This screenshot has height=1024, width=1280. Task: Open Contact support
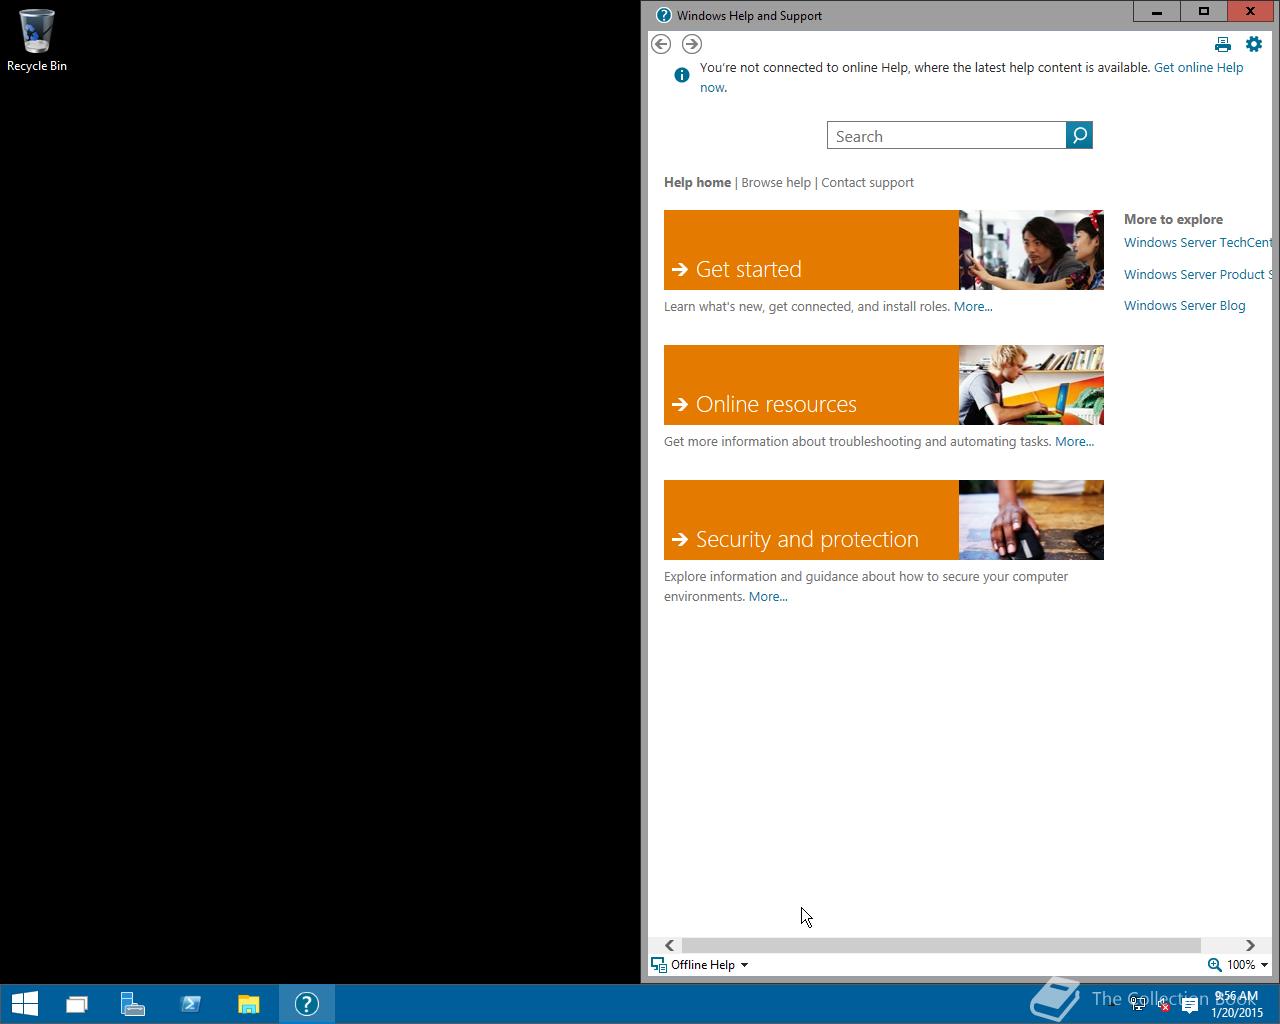pos(867,182)
